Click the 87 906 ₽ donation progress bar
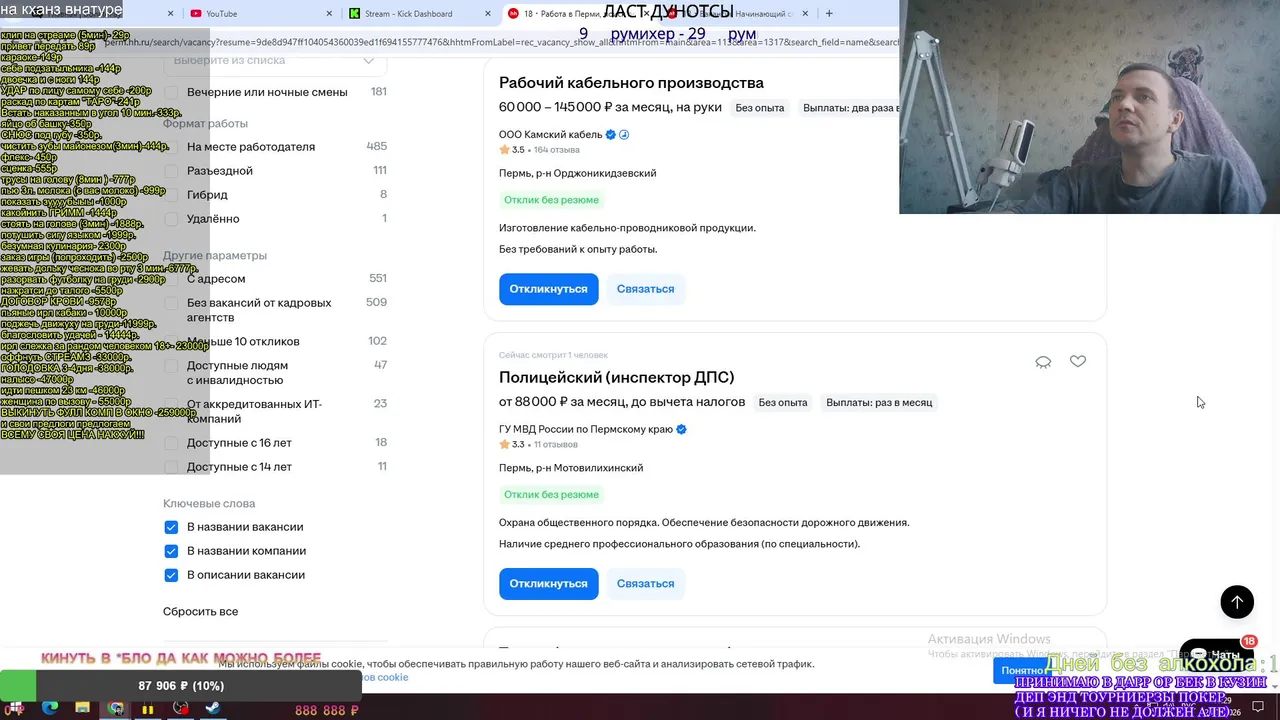 (x=181, y=686)
